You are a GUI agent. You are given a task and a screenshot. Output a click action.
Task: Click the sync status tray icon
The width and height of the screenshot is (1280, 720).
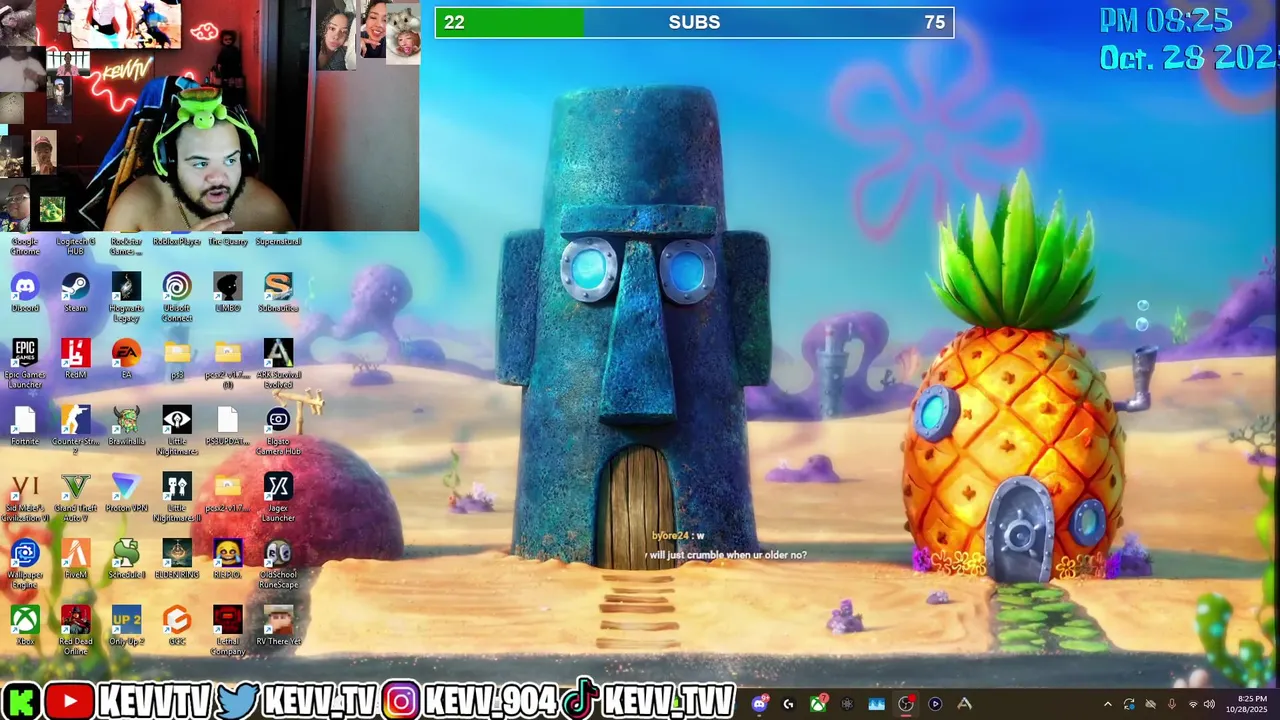(1129, 704)
